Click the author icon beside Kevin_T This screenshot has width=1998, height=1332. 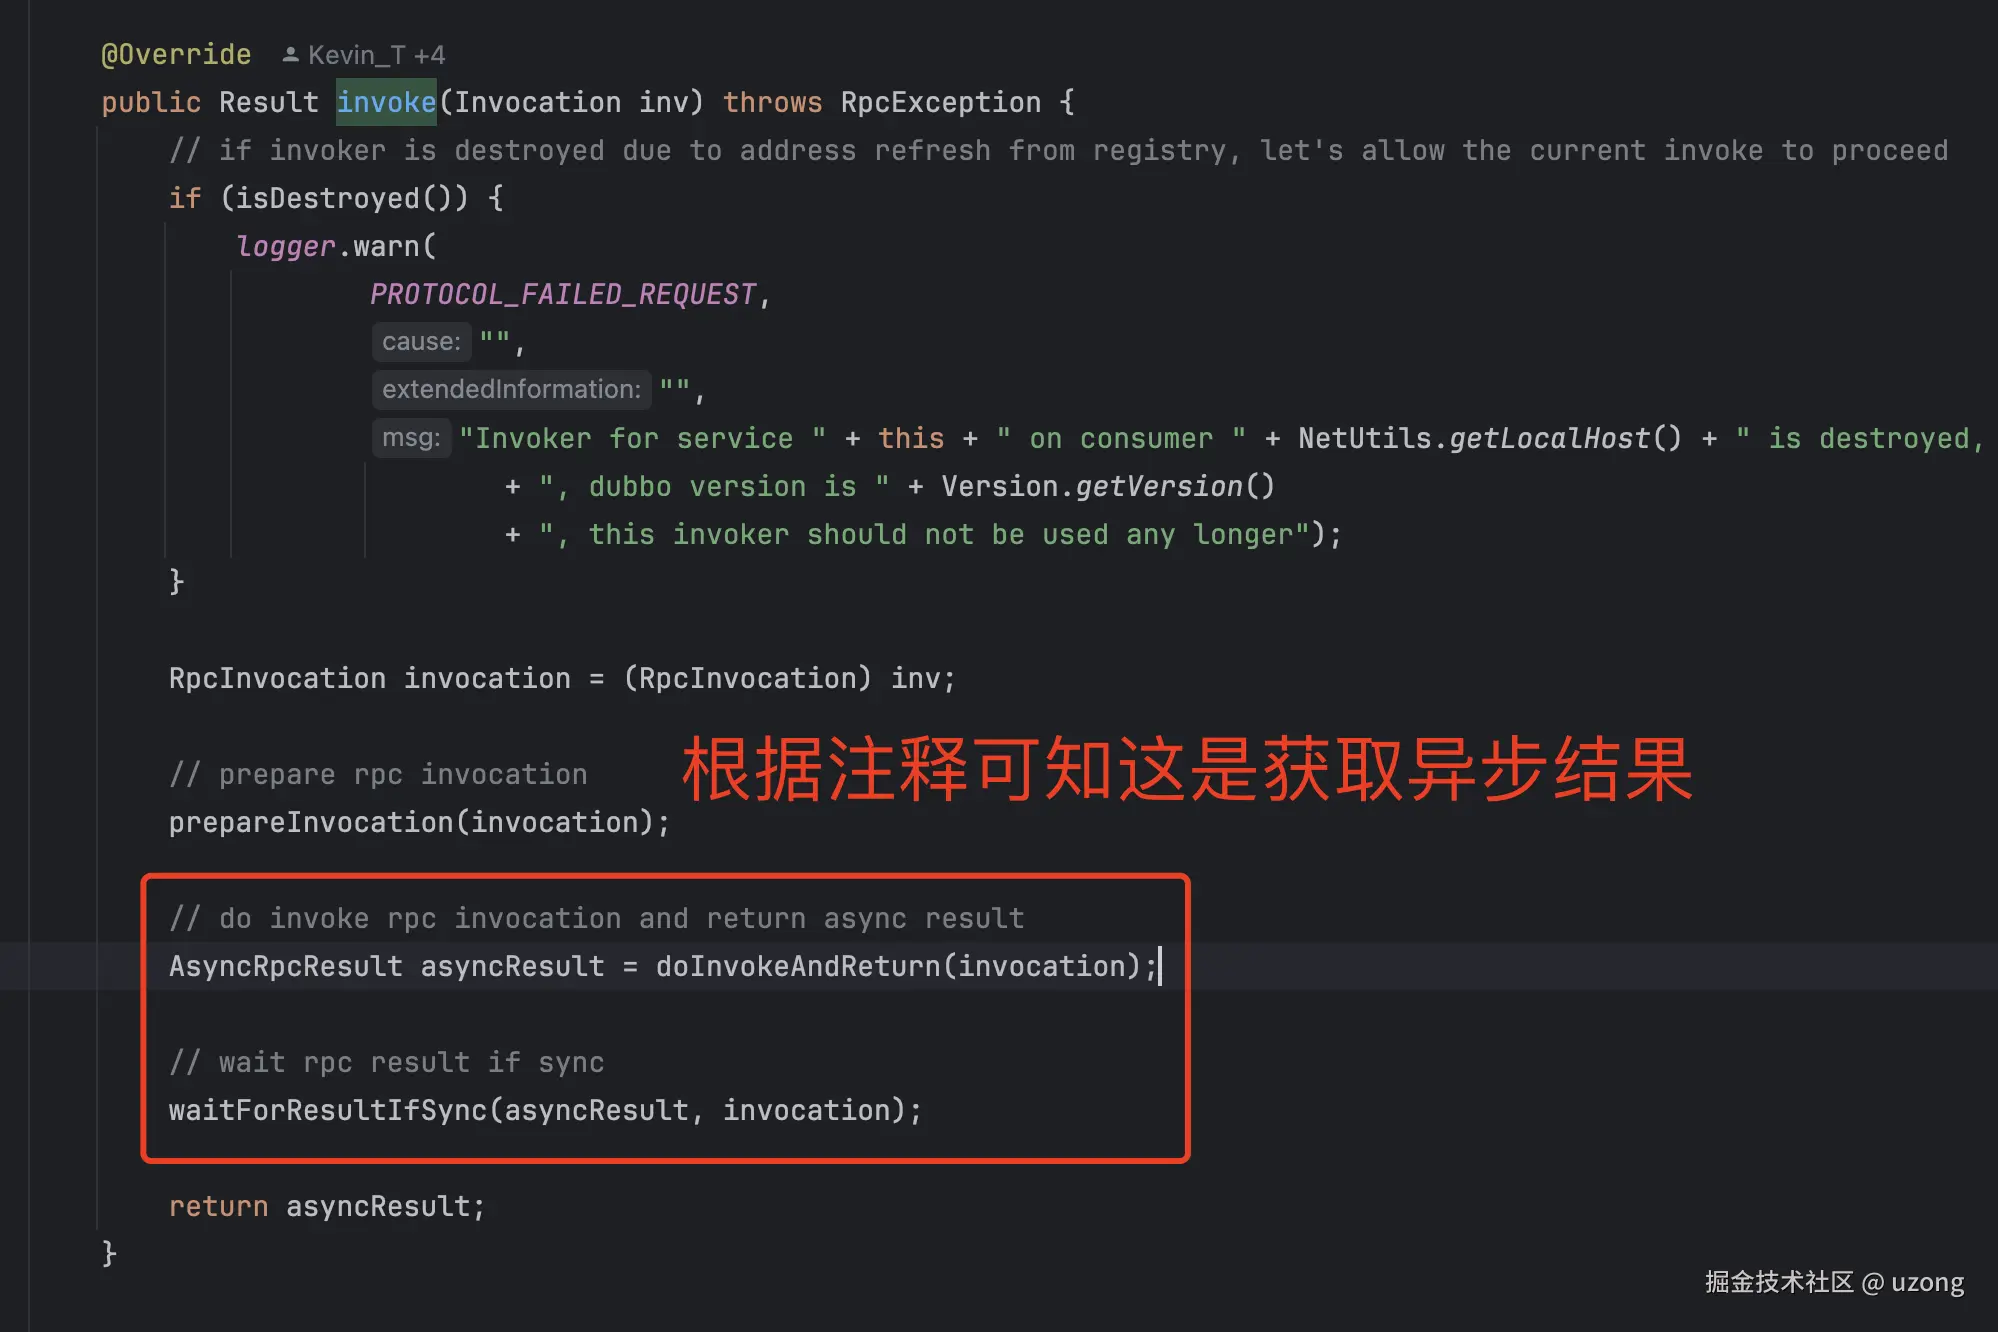coord(290,55)
